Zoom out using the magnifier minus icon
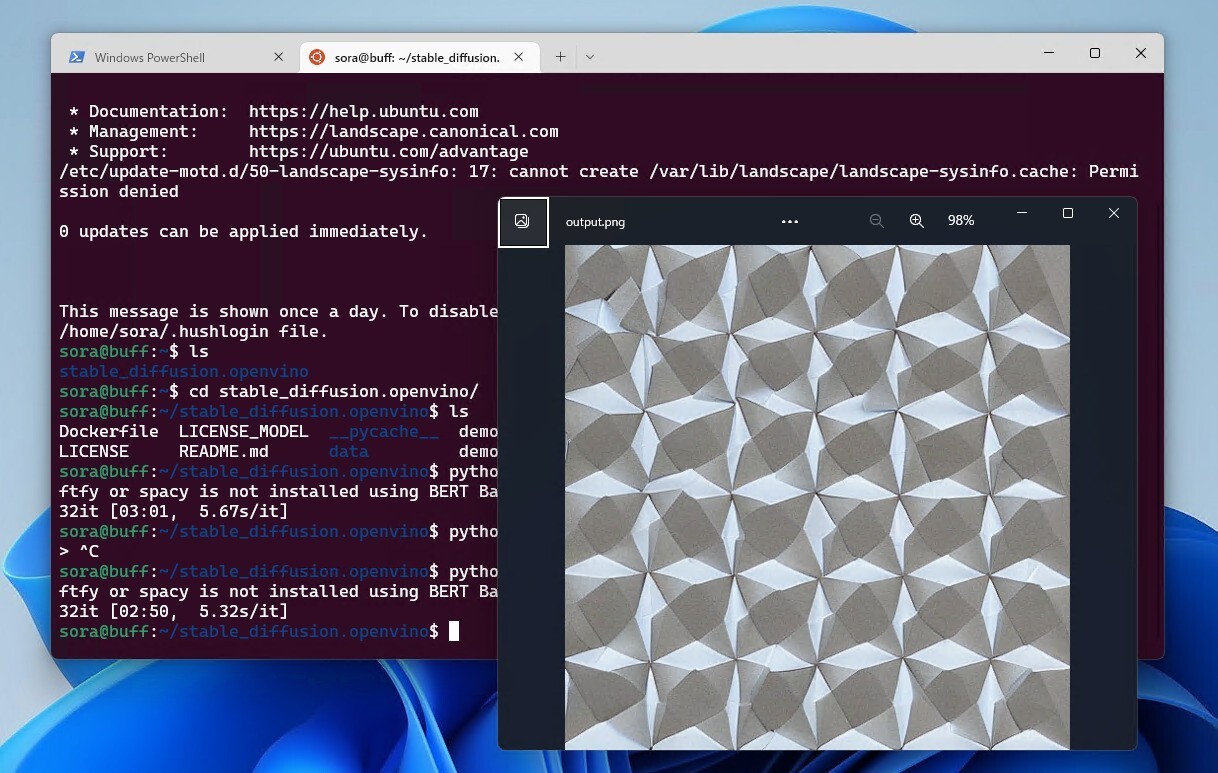The image size is (1218, 773). 876,220
